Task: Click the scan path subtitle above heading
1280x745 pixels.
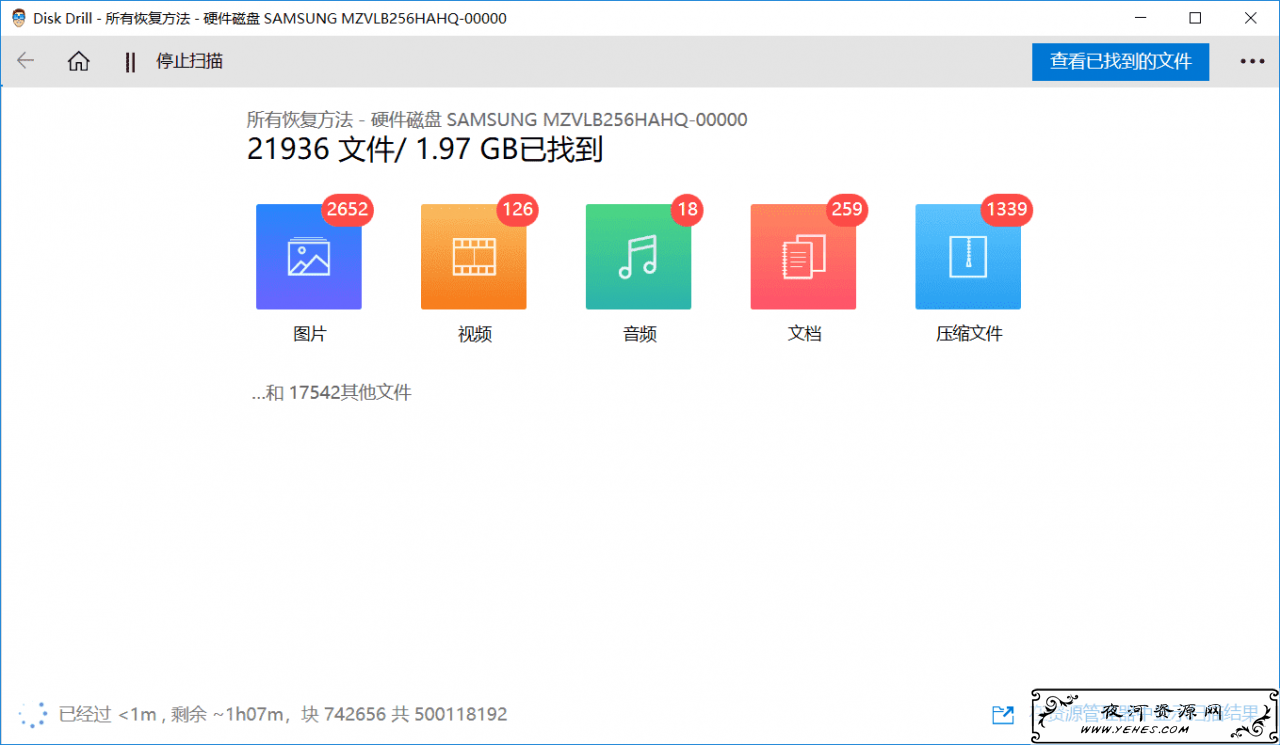Action: click(497, 120)
